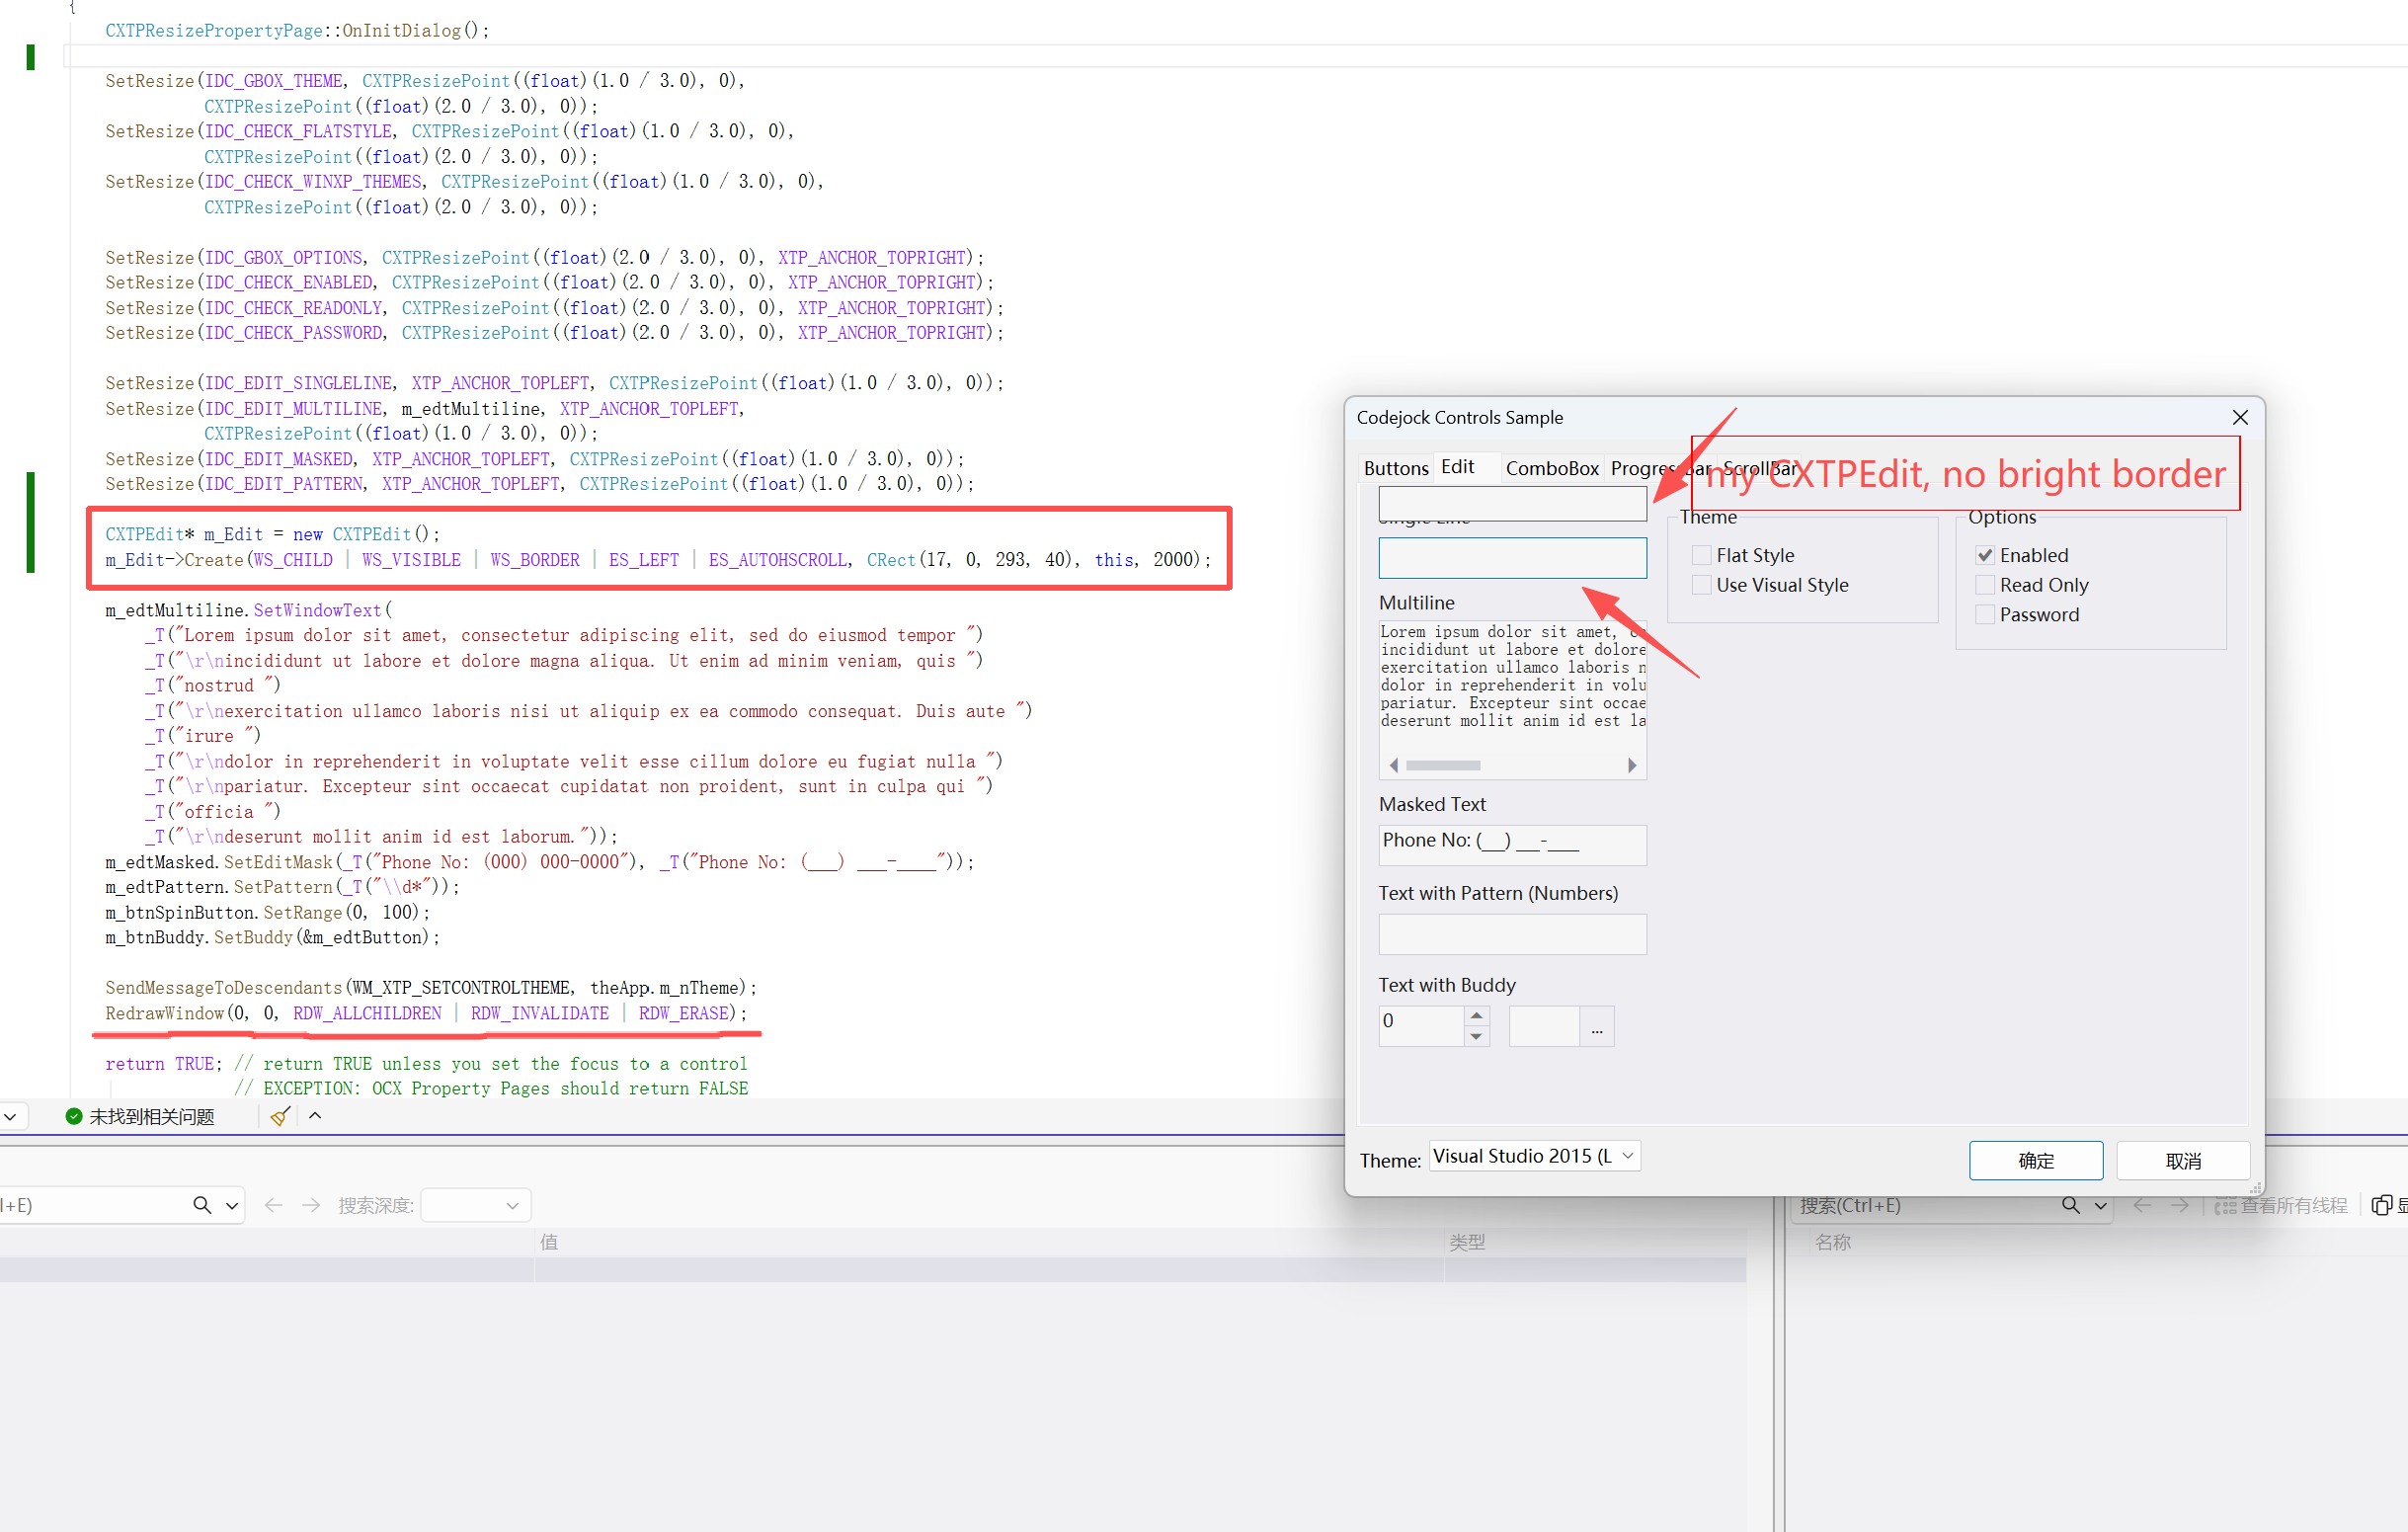2408x1532 pixels.
Task: Switch to the Buttons tab
Action: point(1396,468)
